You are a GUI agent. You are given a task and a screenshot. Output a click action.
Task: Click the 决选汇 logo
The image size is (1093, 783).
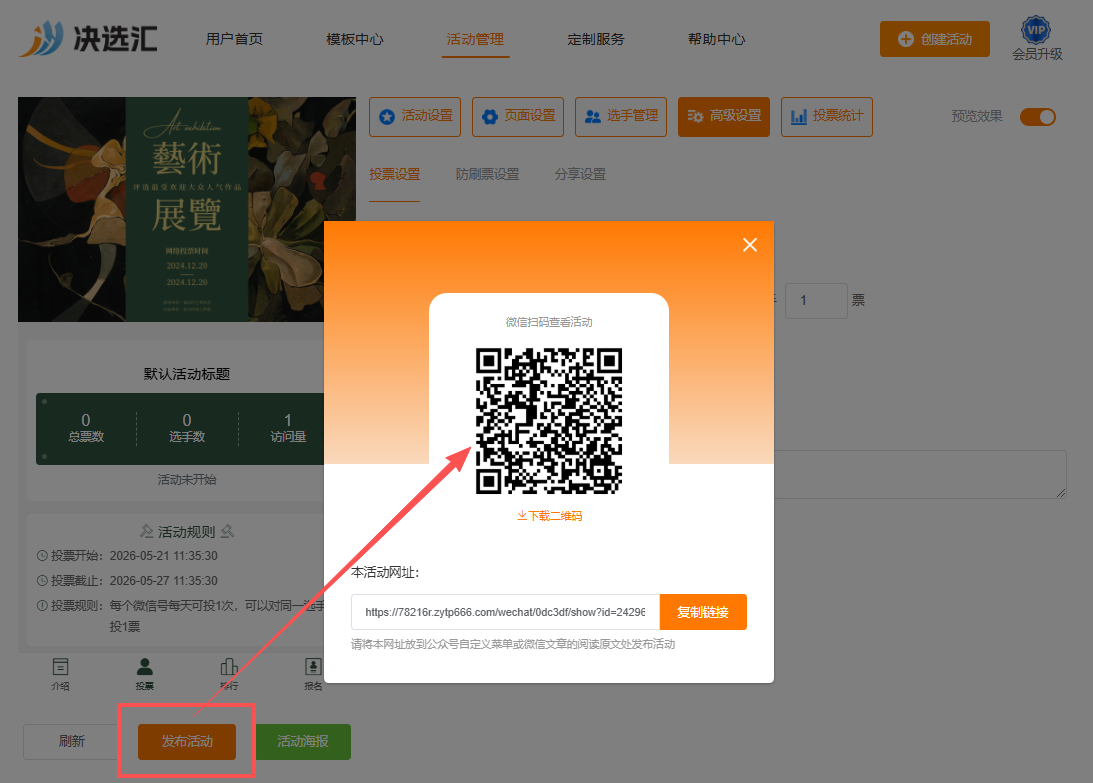pyautogui.click(x=89, y=38)
